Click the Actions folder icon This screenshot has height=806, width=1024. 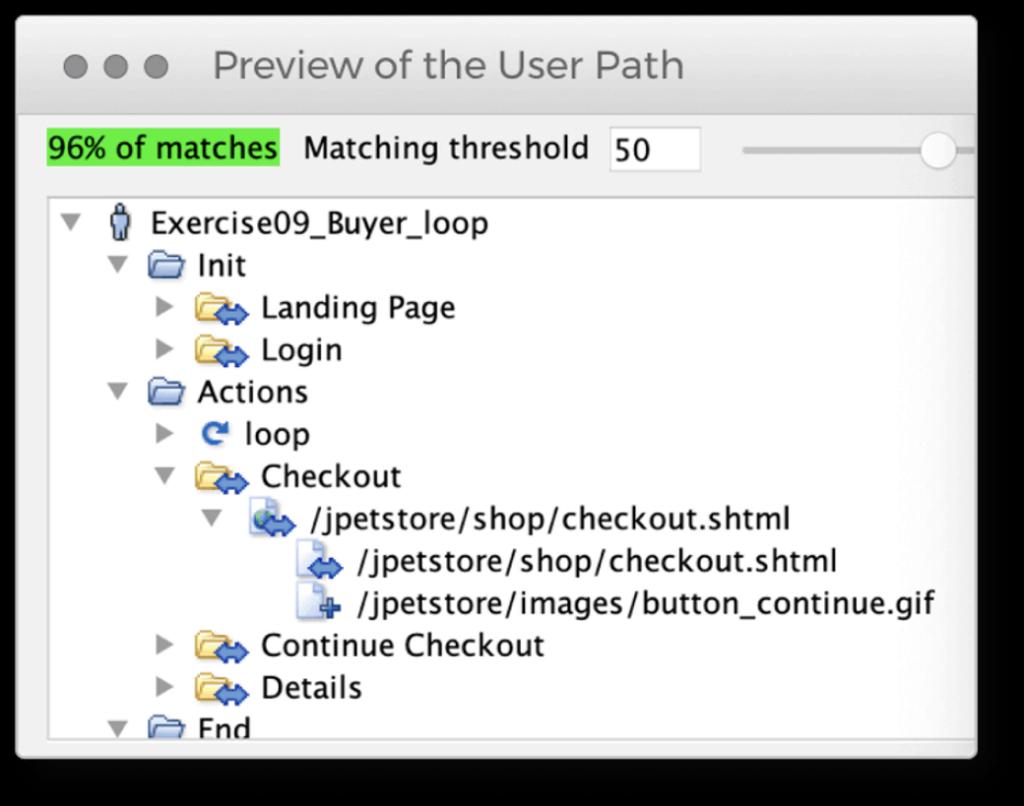click(166, 392)
